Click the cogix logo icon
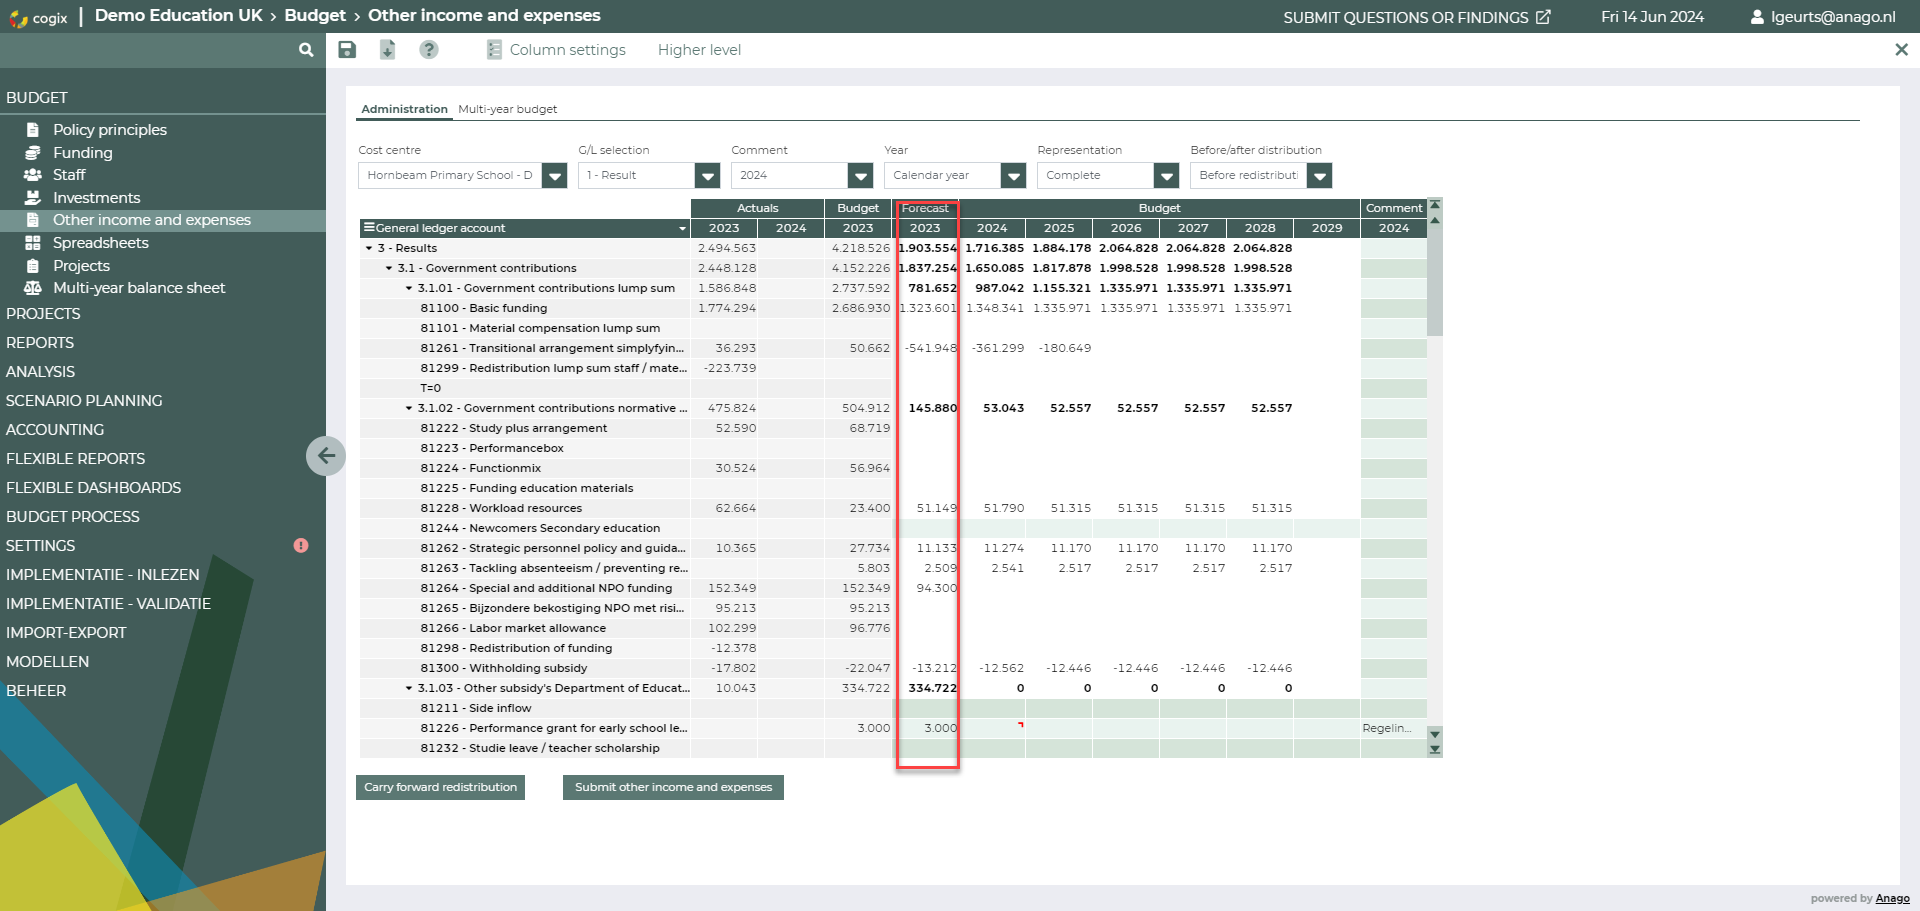This screenshot has width=1920, height=911. coord(18,18)
